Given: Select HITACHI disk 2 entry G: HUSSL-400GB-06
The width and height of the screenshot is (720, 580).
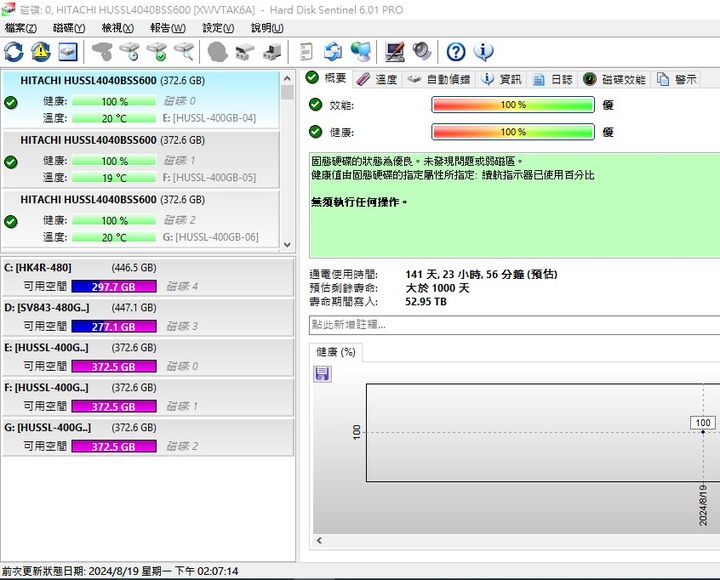Looking at the screenshot, I should click(141, 219).
